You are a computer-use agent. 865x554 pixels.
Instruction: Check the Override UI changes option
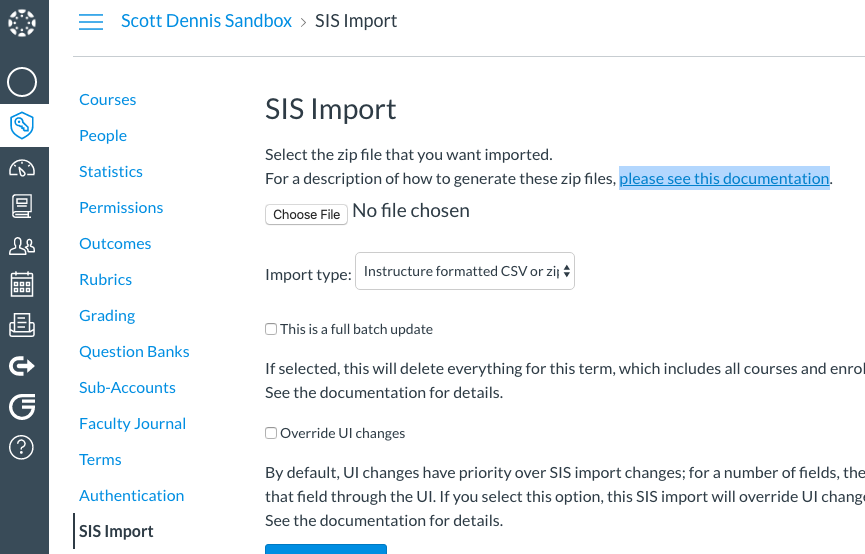(271, 433)
